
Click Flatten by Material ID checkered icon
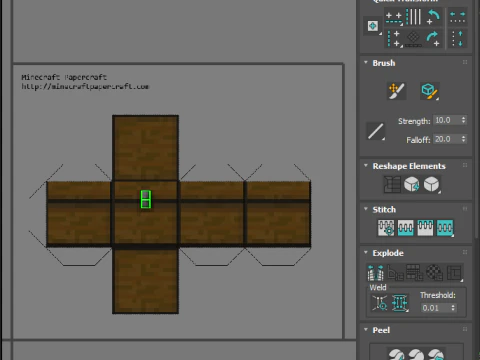pos(434,273)
